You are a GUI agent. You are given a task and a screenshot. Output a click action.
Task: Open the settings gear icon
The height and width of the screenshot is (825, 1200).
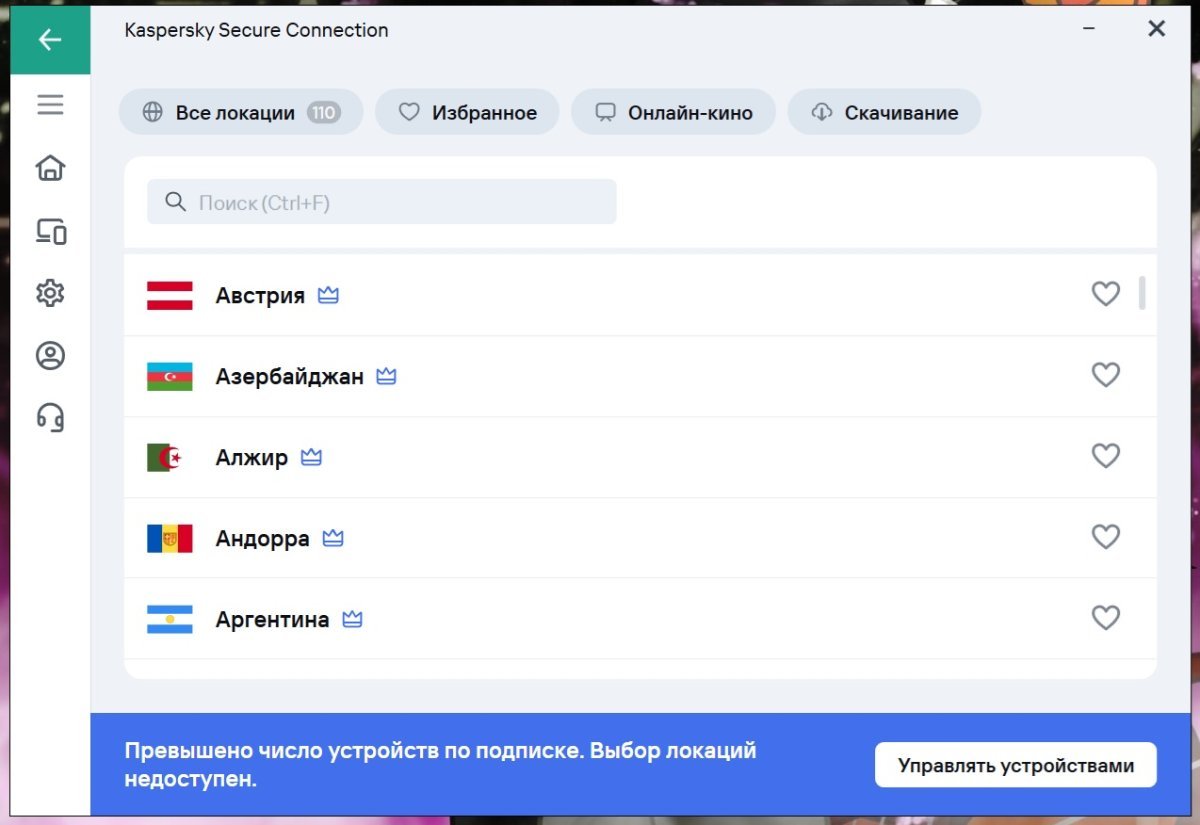click(x=50, y=293)
